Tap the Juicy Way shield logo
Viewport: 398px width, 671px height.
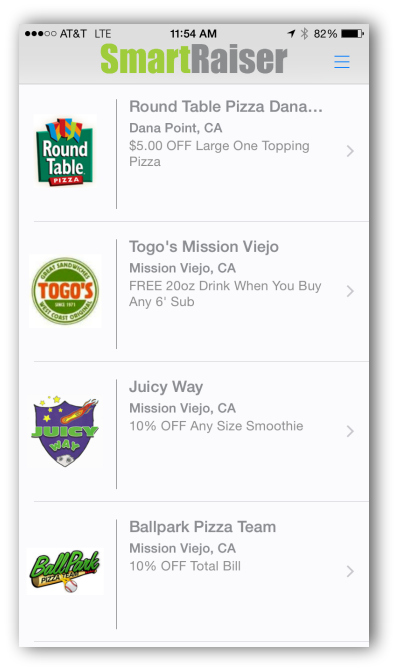tap(65, 431)
